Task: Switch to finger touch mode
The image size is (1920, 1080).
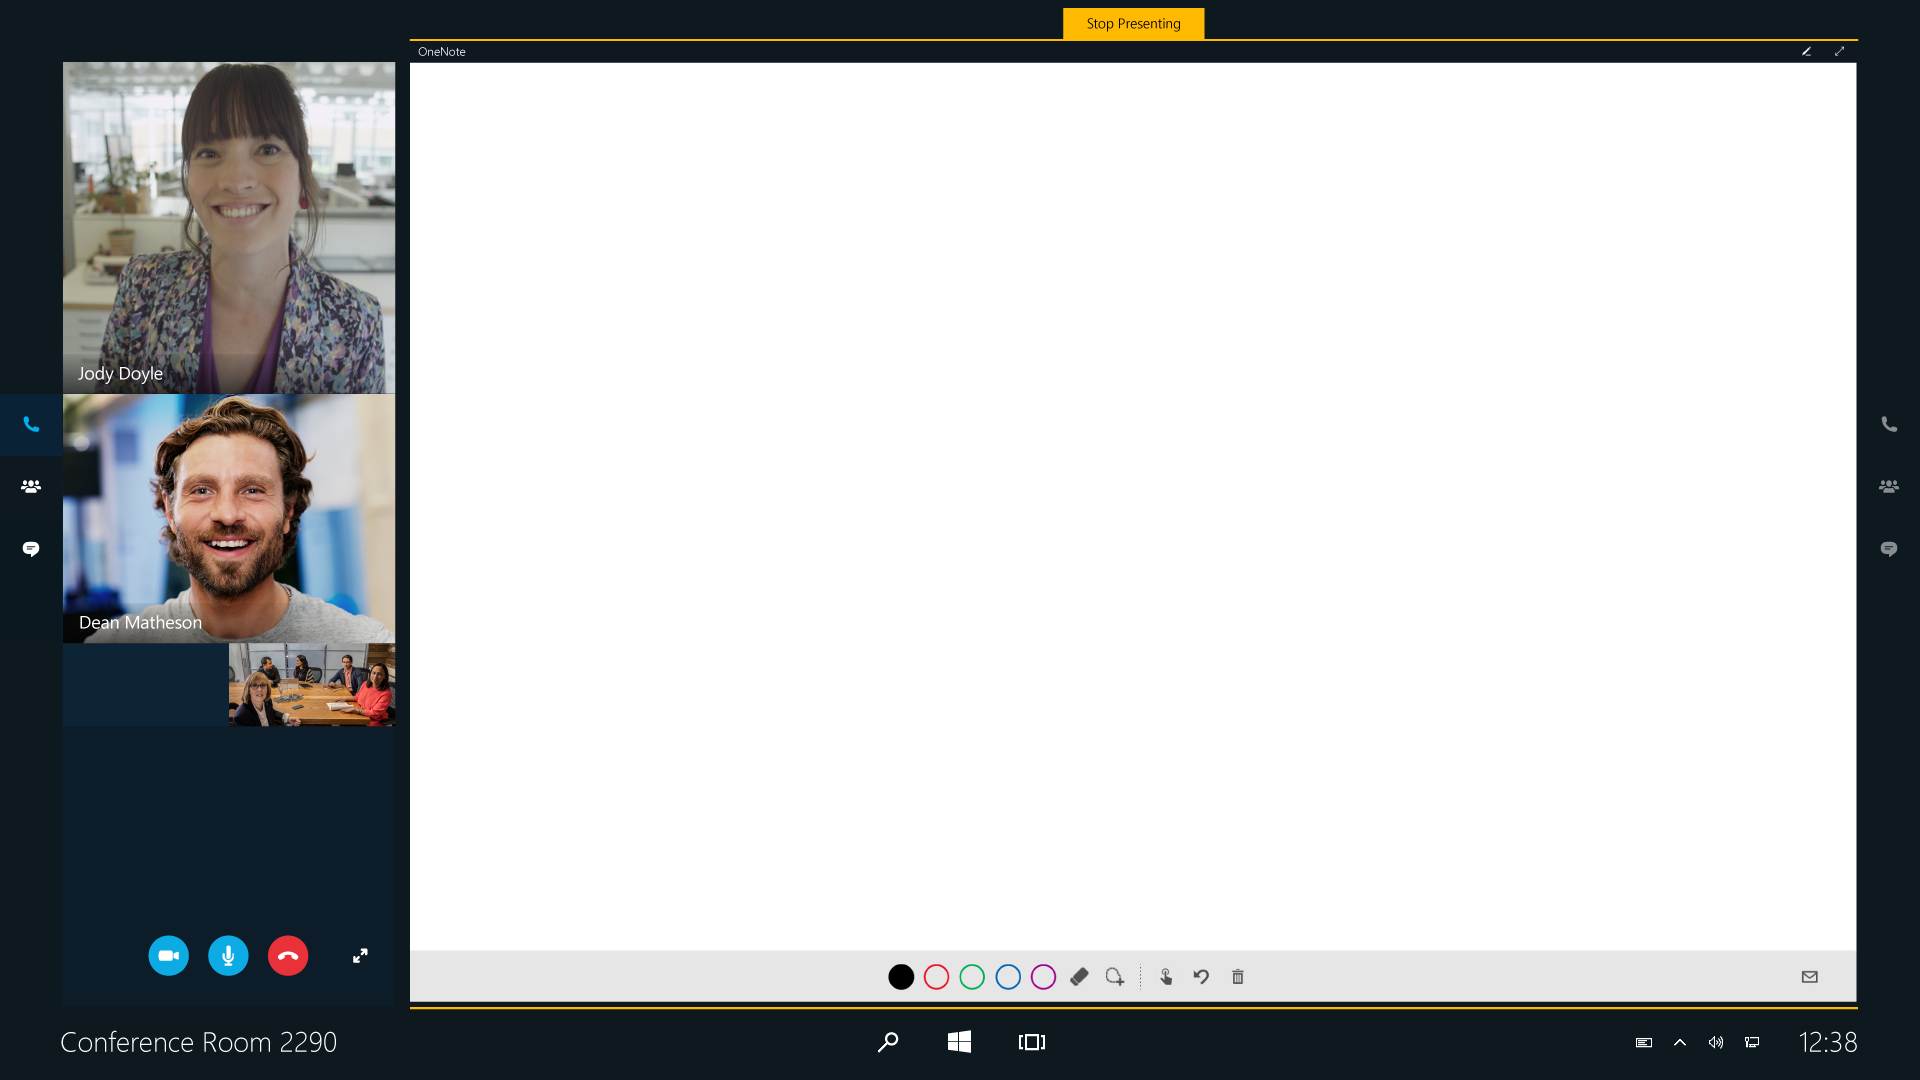Action: (x=1166, y=977)
